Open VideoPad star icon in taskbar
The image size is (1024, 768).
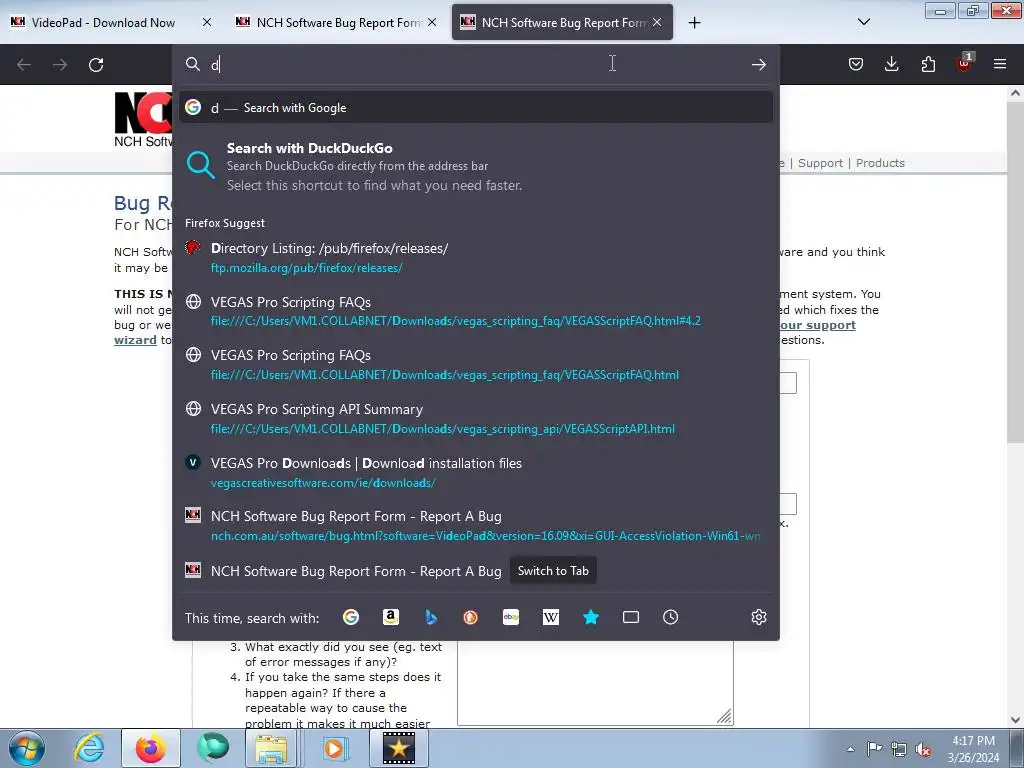coord(399,748)
